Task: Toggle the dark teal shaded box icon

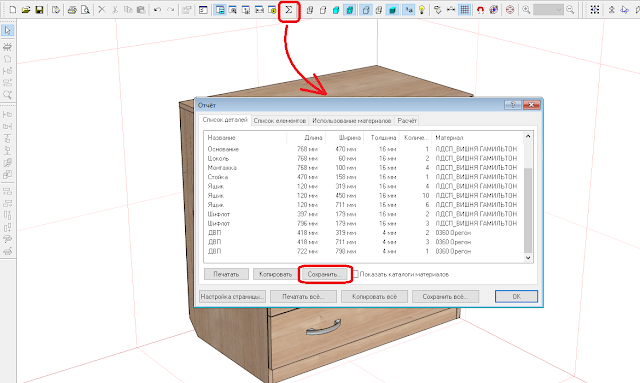Action: click(392, 9)
